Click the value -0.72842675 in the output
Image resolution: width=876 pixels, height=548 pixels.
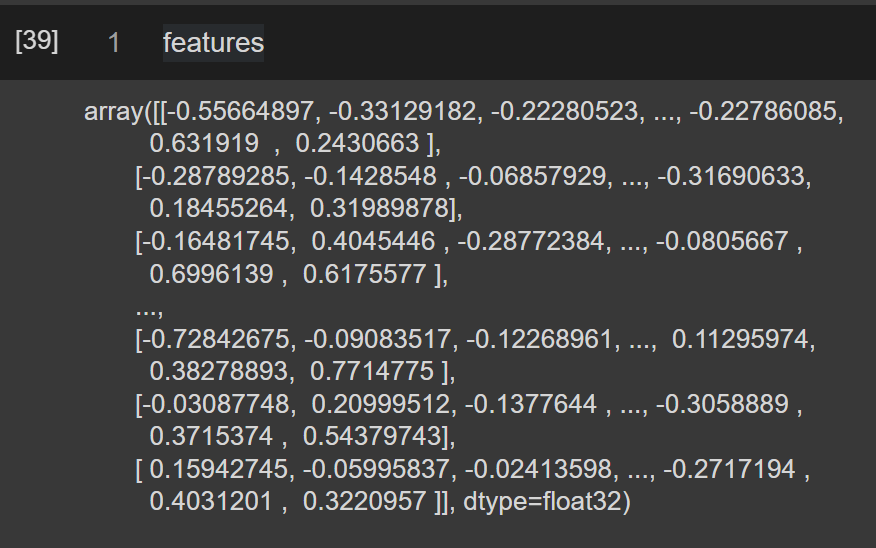[x=216, y=339]
